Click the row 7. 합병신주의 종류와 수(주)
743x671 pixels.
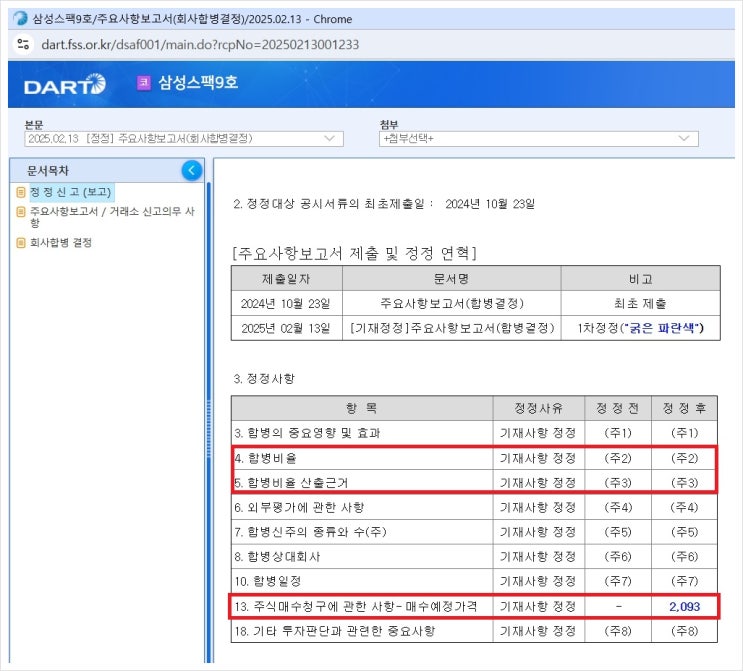click(474, 532)
